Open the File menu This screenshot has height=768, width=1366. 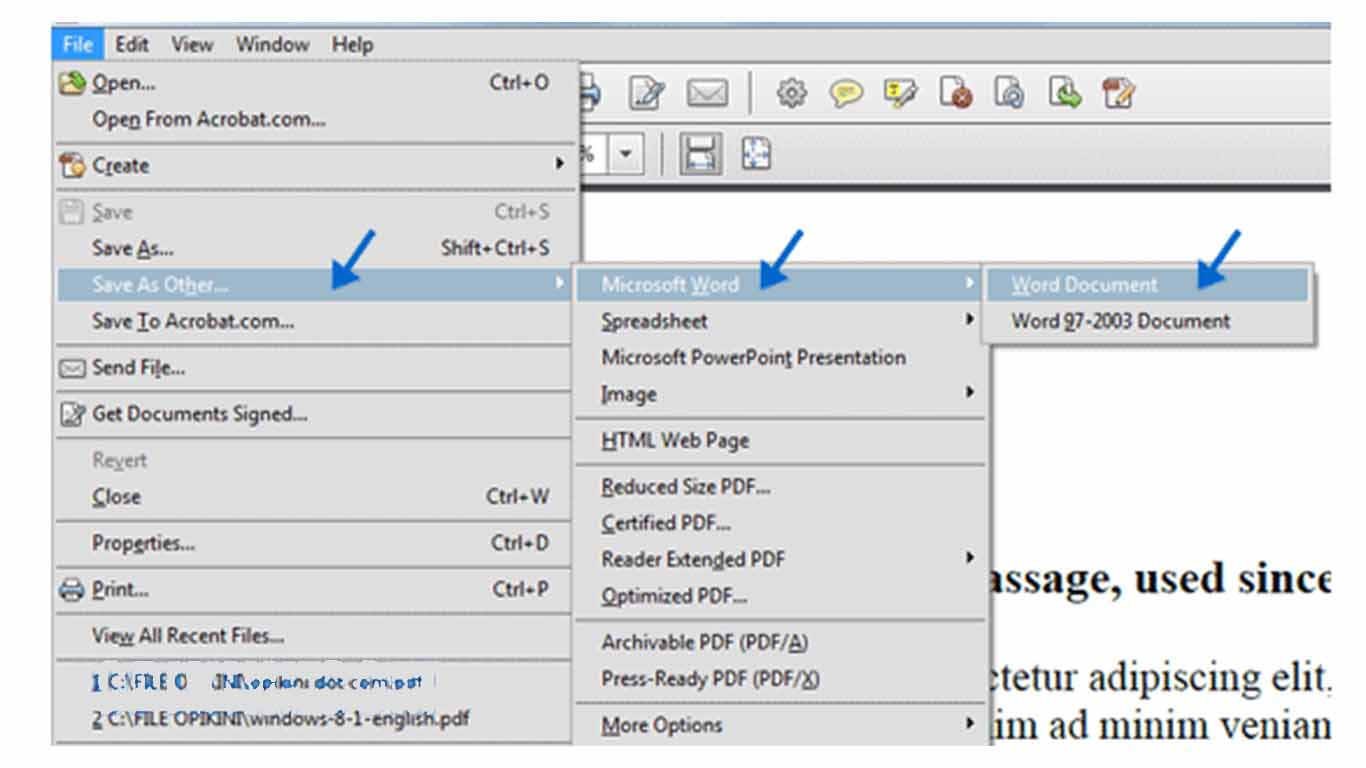click(x=78, y=44)
